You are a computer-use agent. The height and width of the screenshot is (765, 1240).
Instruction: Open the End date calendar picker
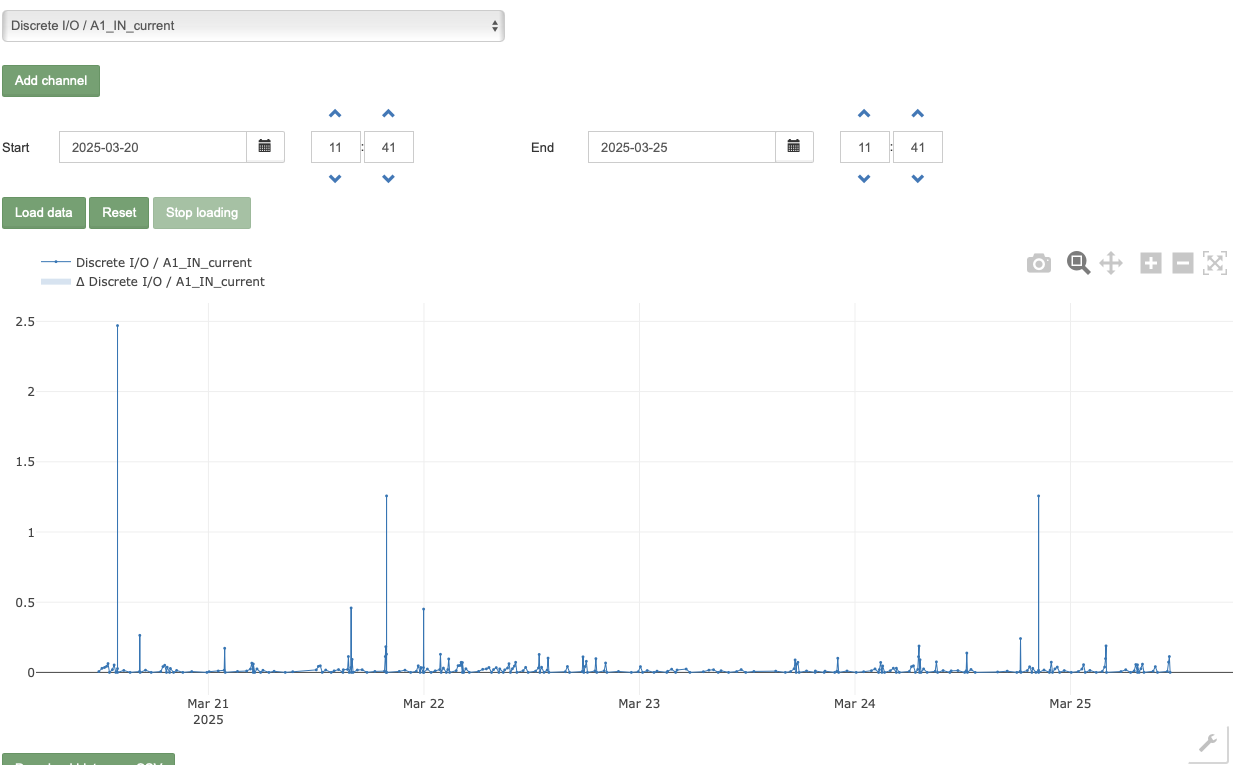pos(794,147)
